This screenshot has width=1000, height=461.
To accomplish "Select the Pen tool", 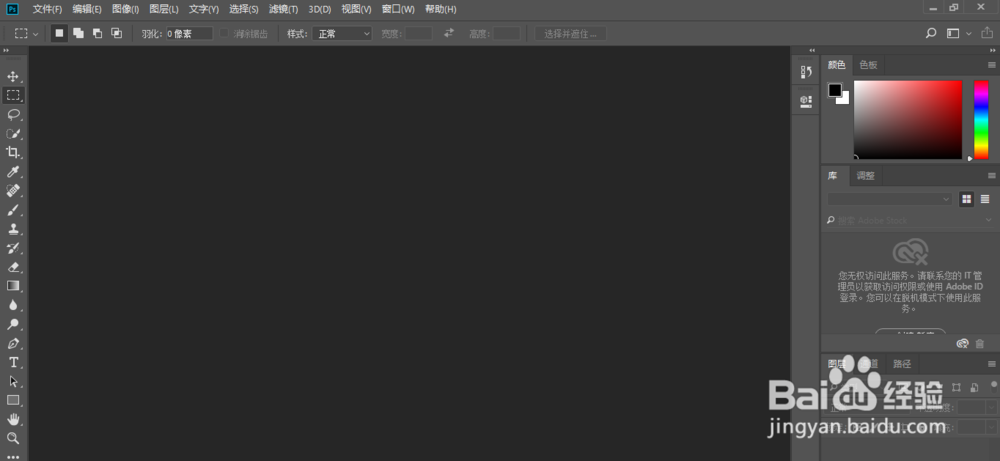I will pyautogui.click(x=13, y=343).
